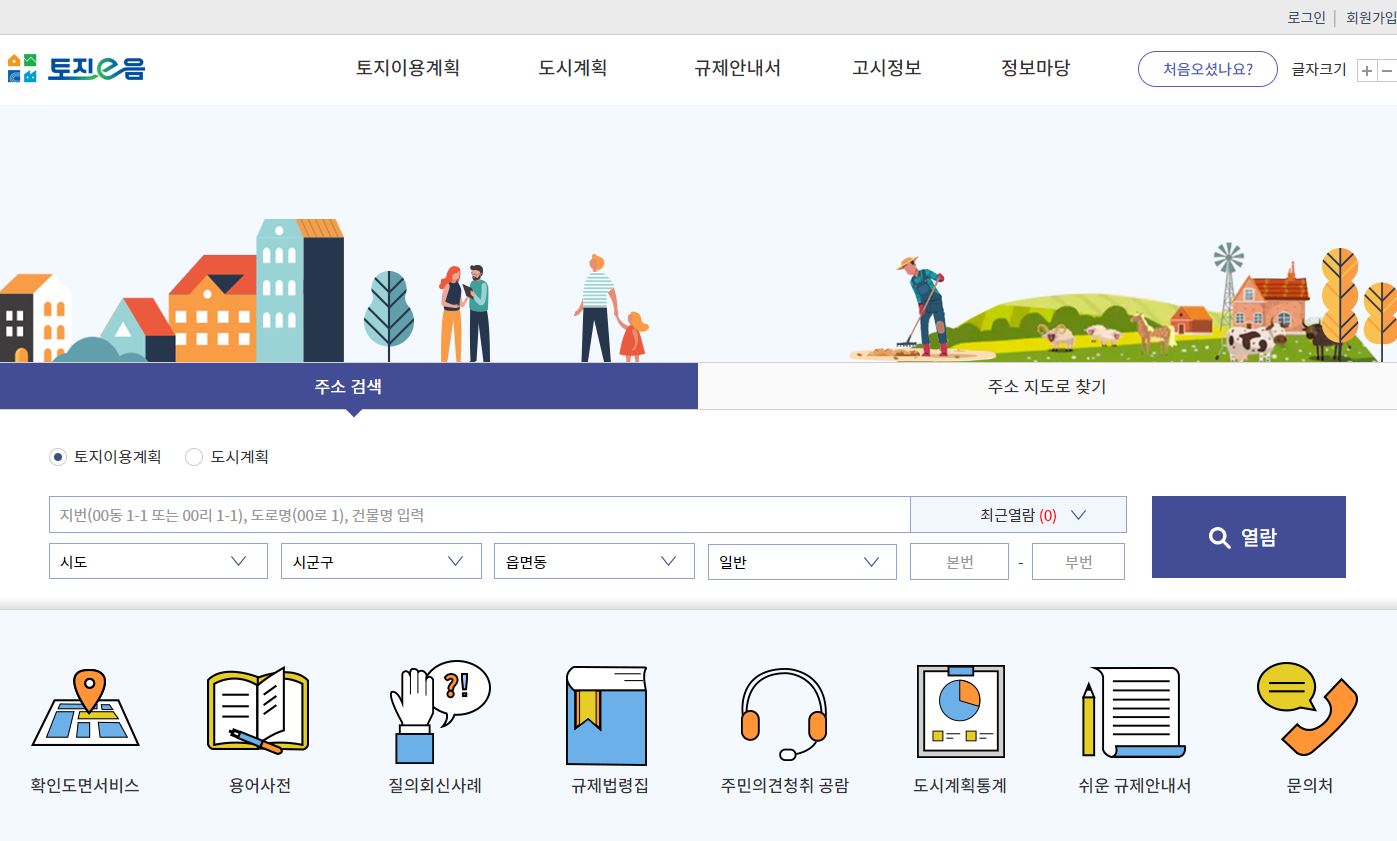Viewport: 1397px width, 841px height.
Task: Click the 처음오셨나요? button
Action: coord(1208,69)
